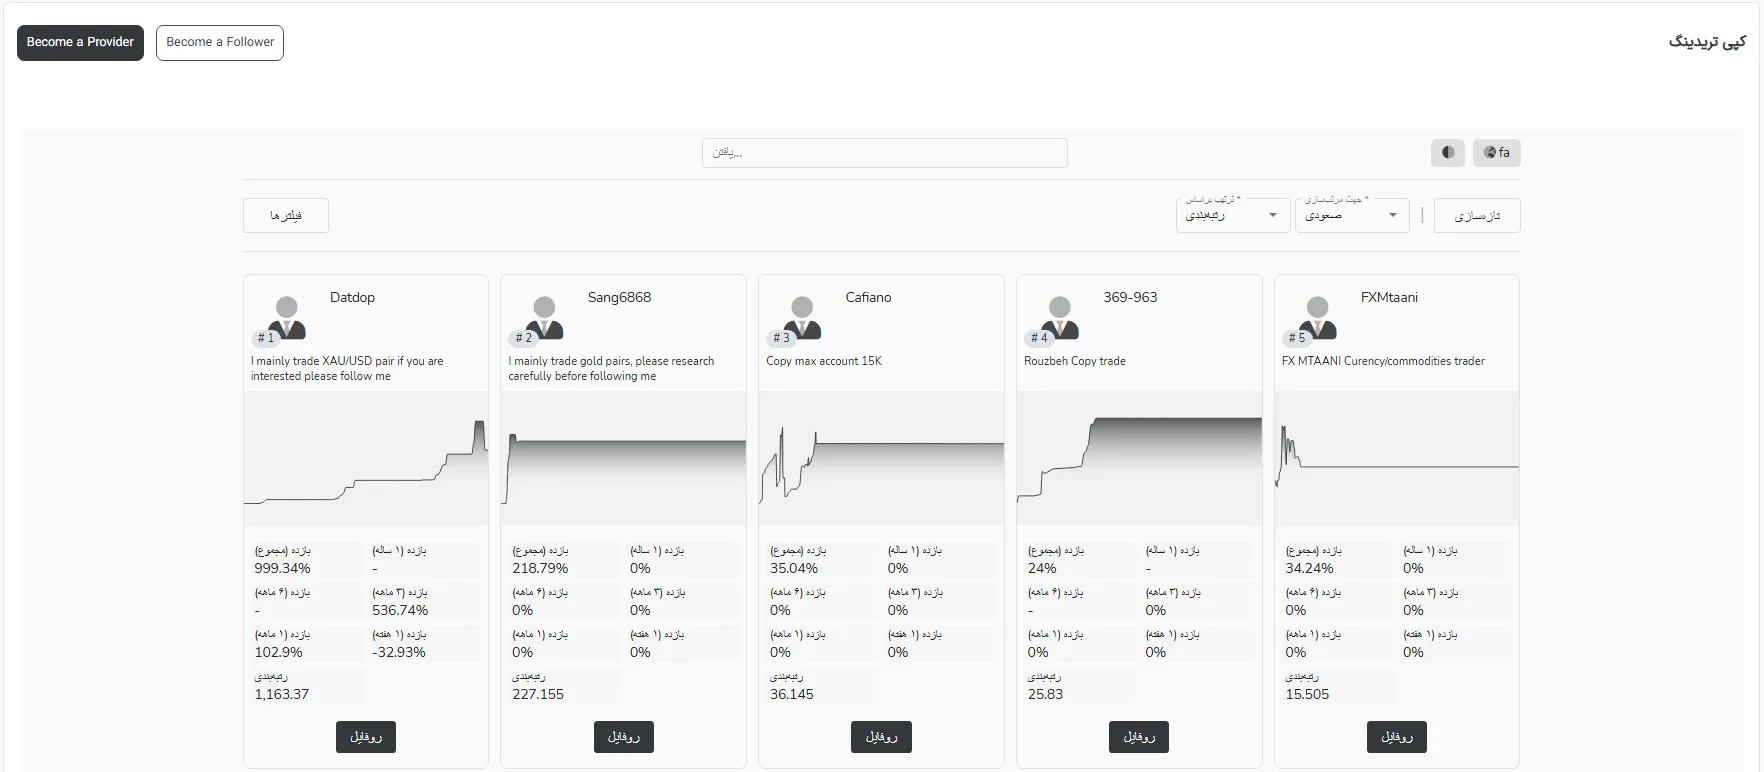Click the Become a Follower button
The width and height of the screenshot is (1764, 772).
click(220, 42)
